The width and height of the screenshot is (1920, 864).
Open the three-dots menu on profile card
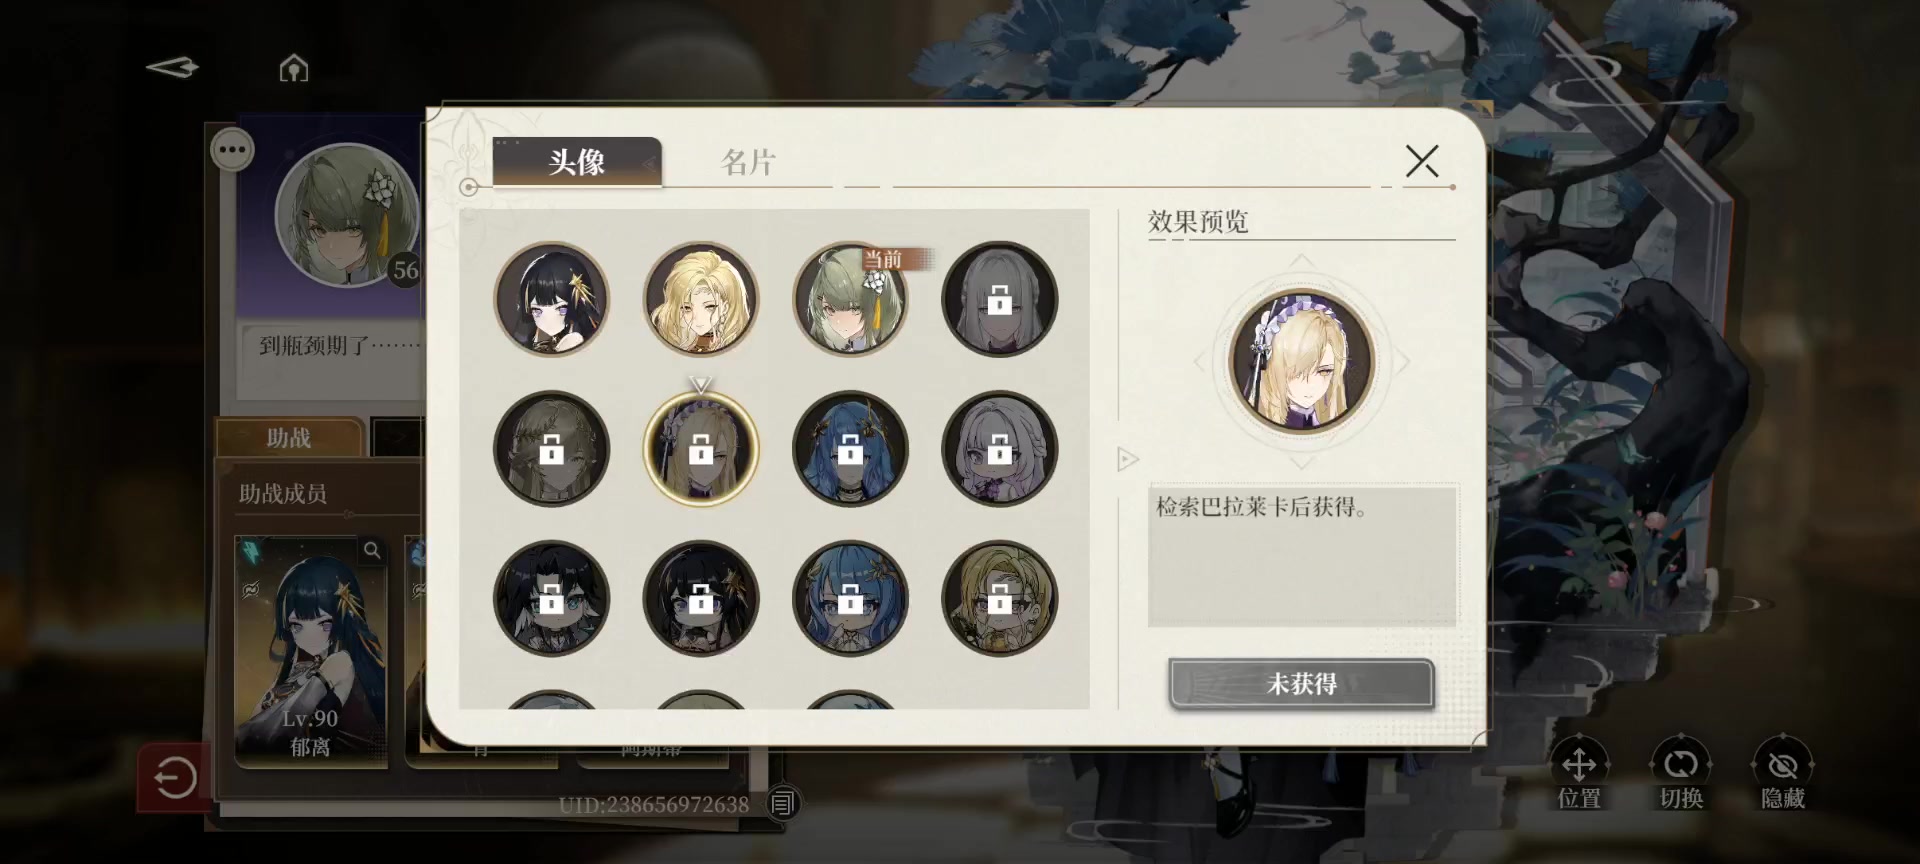232,150
